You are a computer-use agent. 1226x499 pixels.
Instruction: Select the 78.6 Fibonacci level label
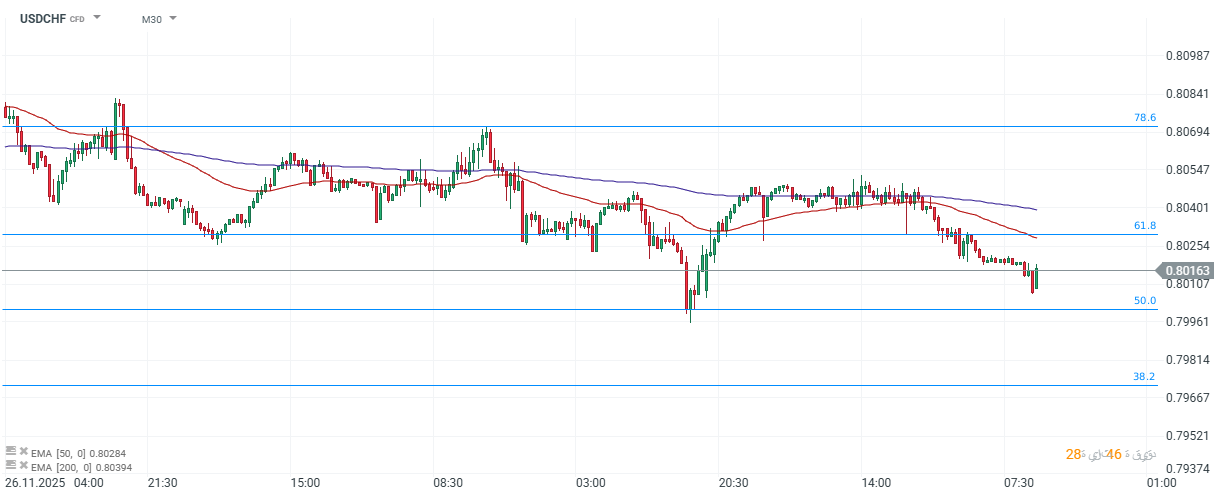pos(1144,118)
